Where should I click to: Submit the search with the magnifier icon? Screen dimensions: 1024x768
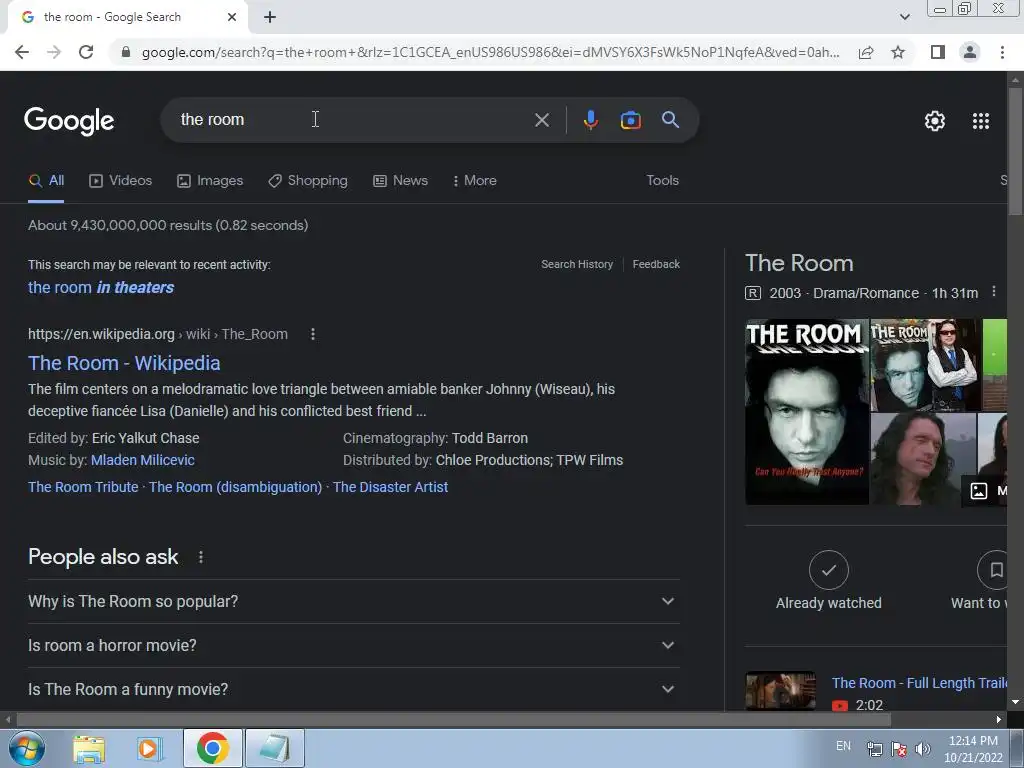670,120
